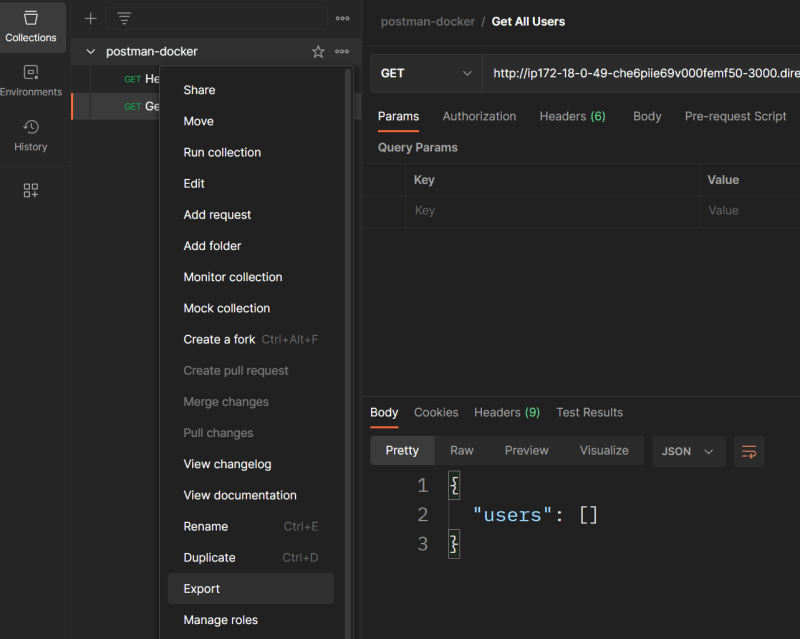The image size is (800, 639).
Task: Open the JSON format dropdown in the response pane
Action: (688, 451)
